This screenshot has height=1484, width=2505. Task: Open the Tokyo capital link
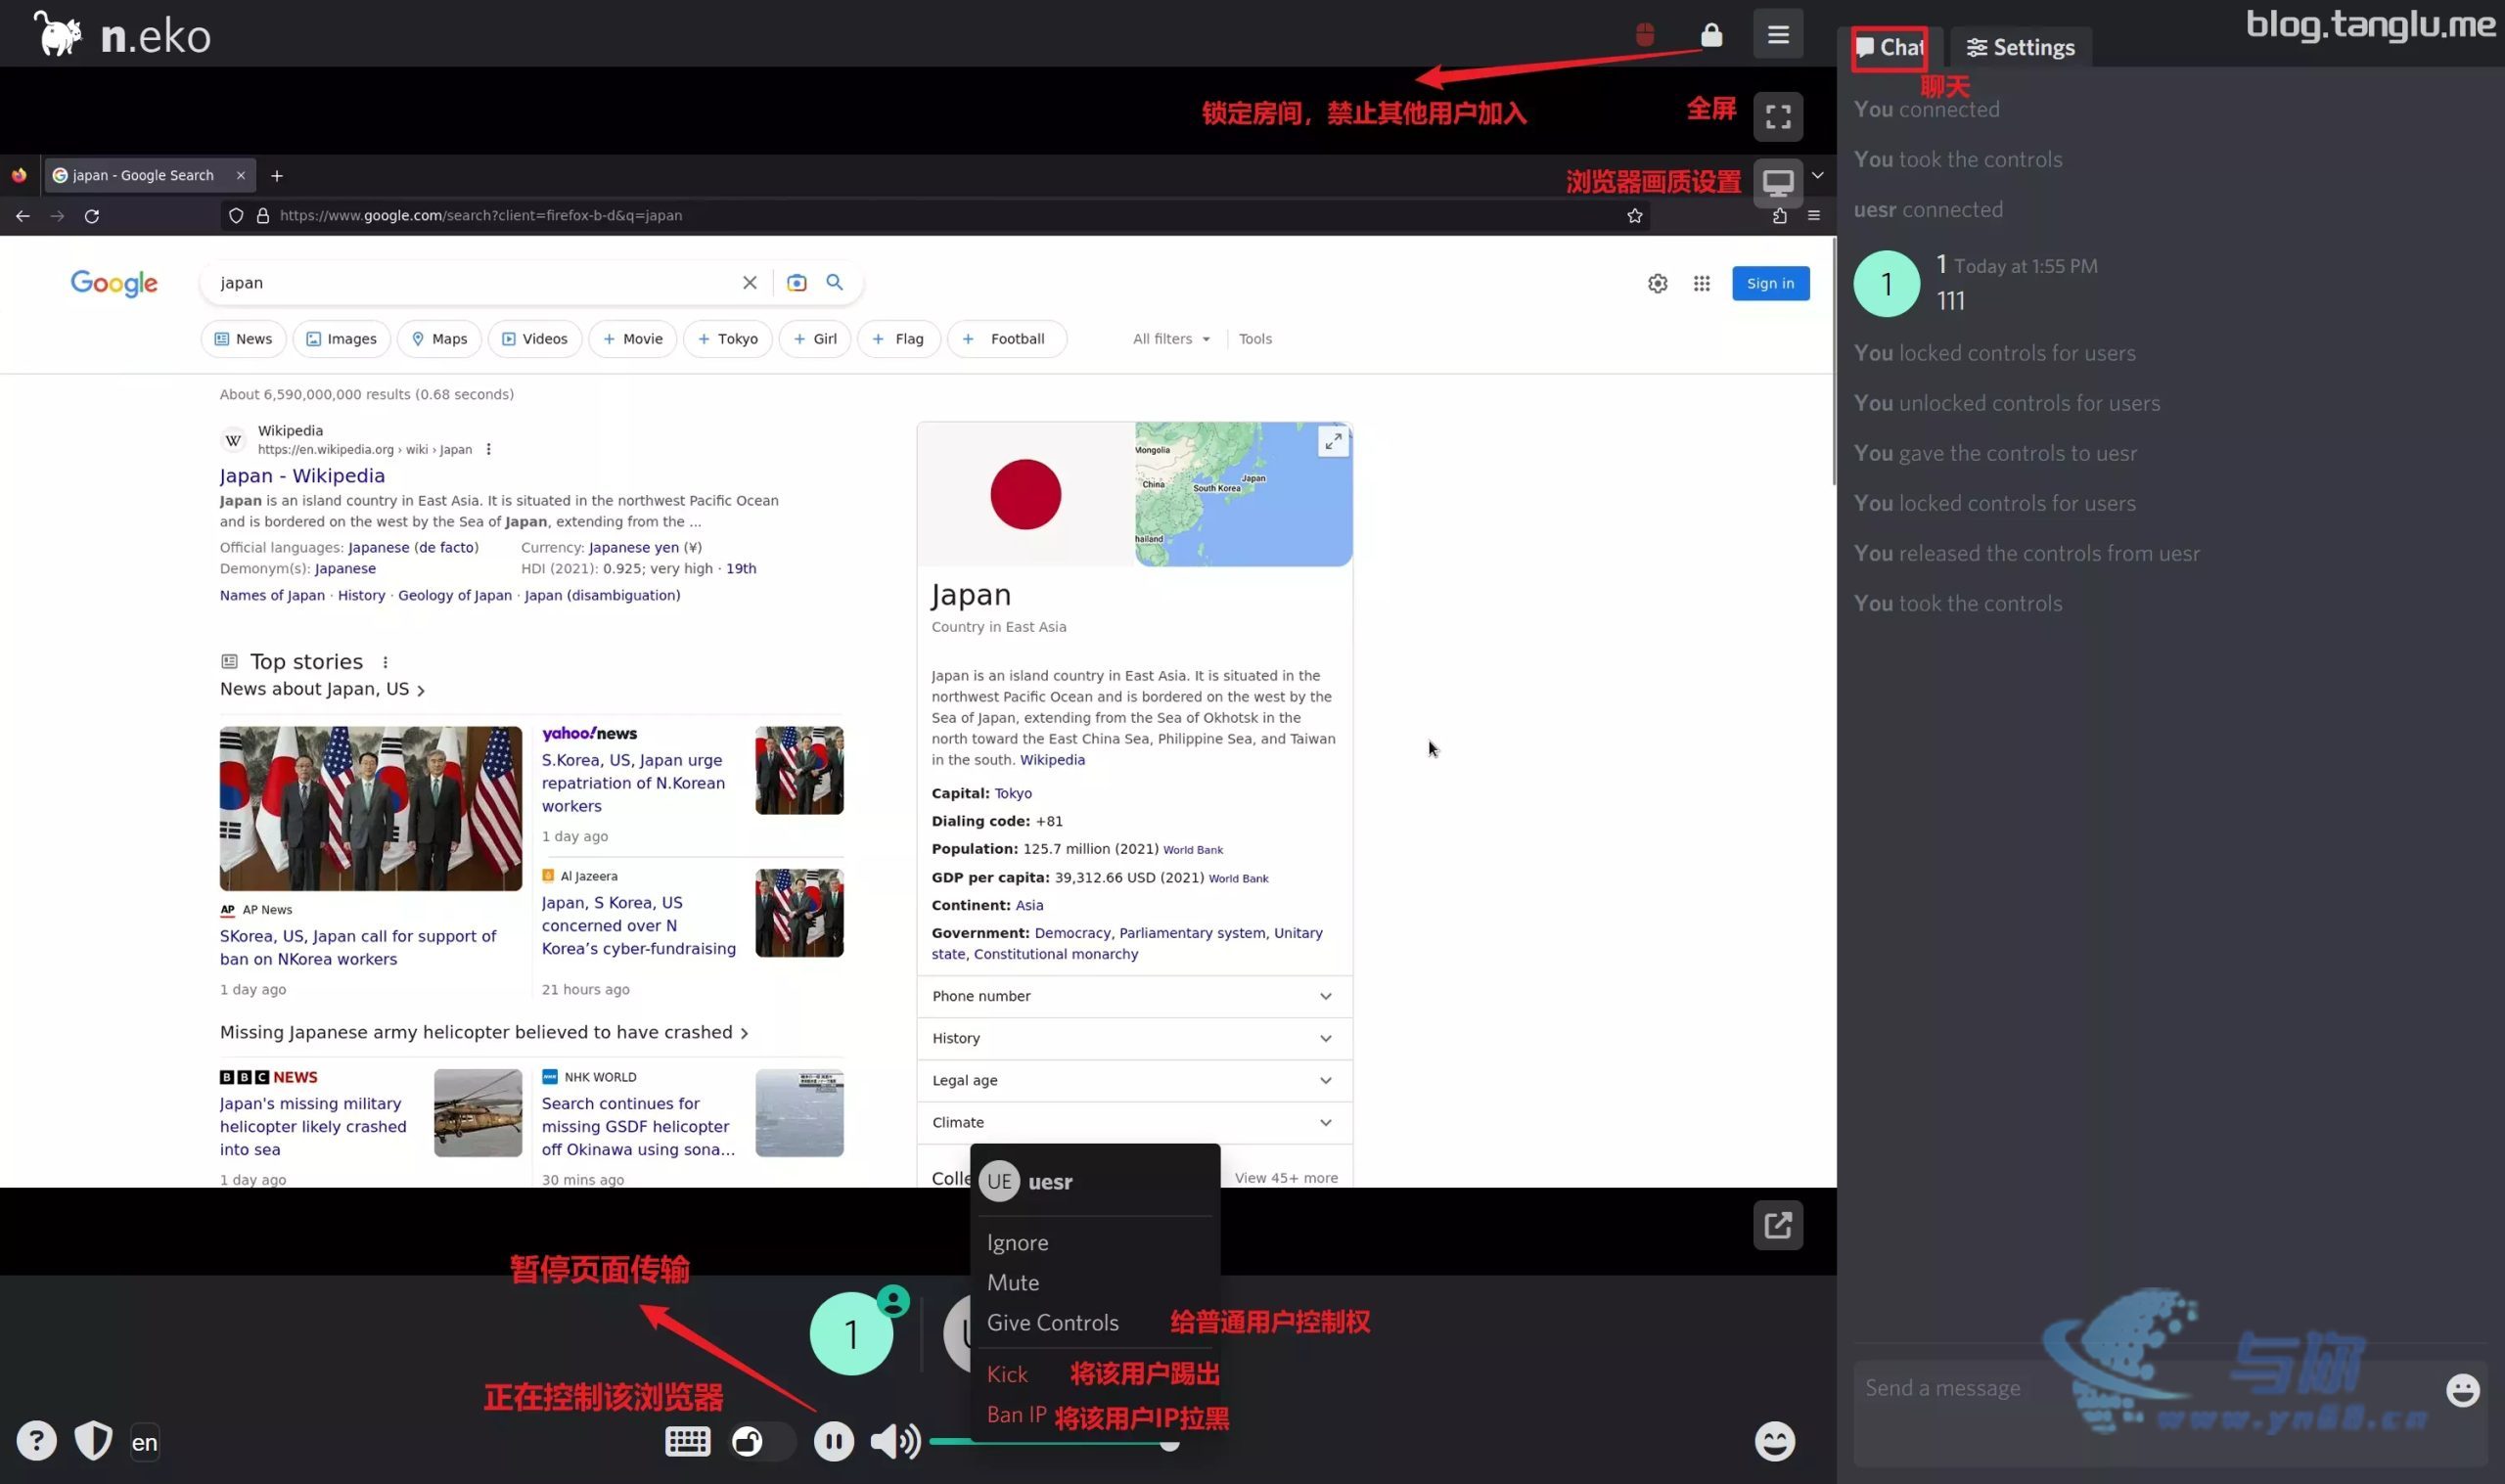1012,793
